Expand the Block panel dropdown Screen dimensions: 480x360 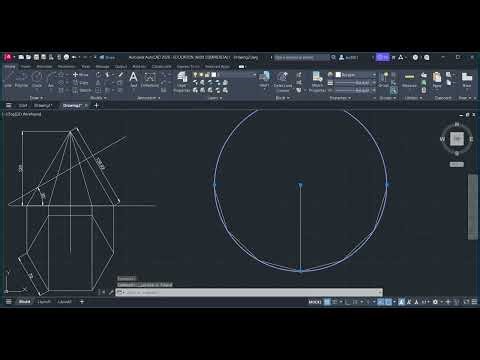point(282,98)
